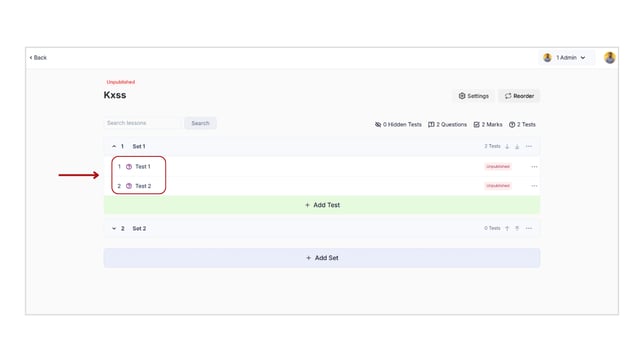Click the 2 Tests count in Set 1
The height and width of the screenshot is (362, 644).
(x=492, y=146)
